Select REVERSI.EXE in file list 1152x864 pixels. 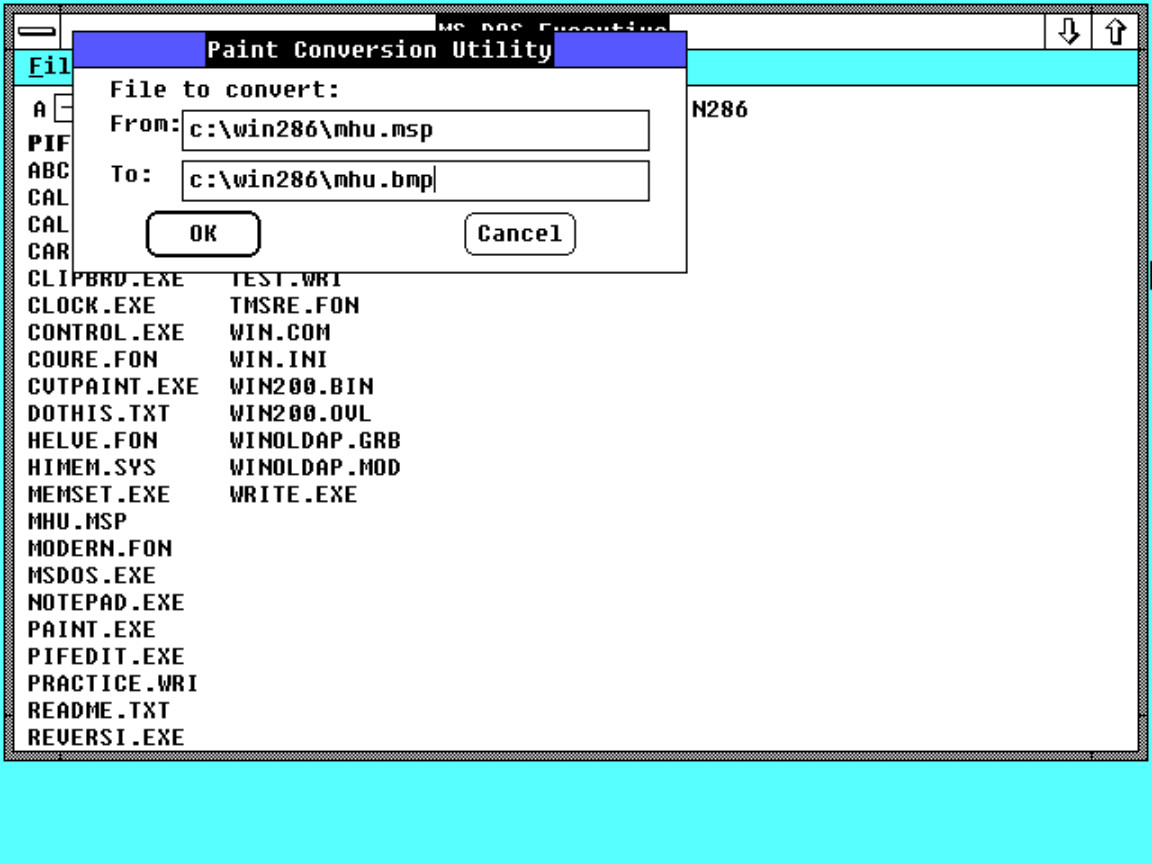coord(106,738)
